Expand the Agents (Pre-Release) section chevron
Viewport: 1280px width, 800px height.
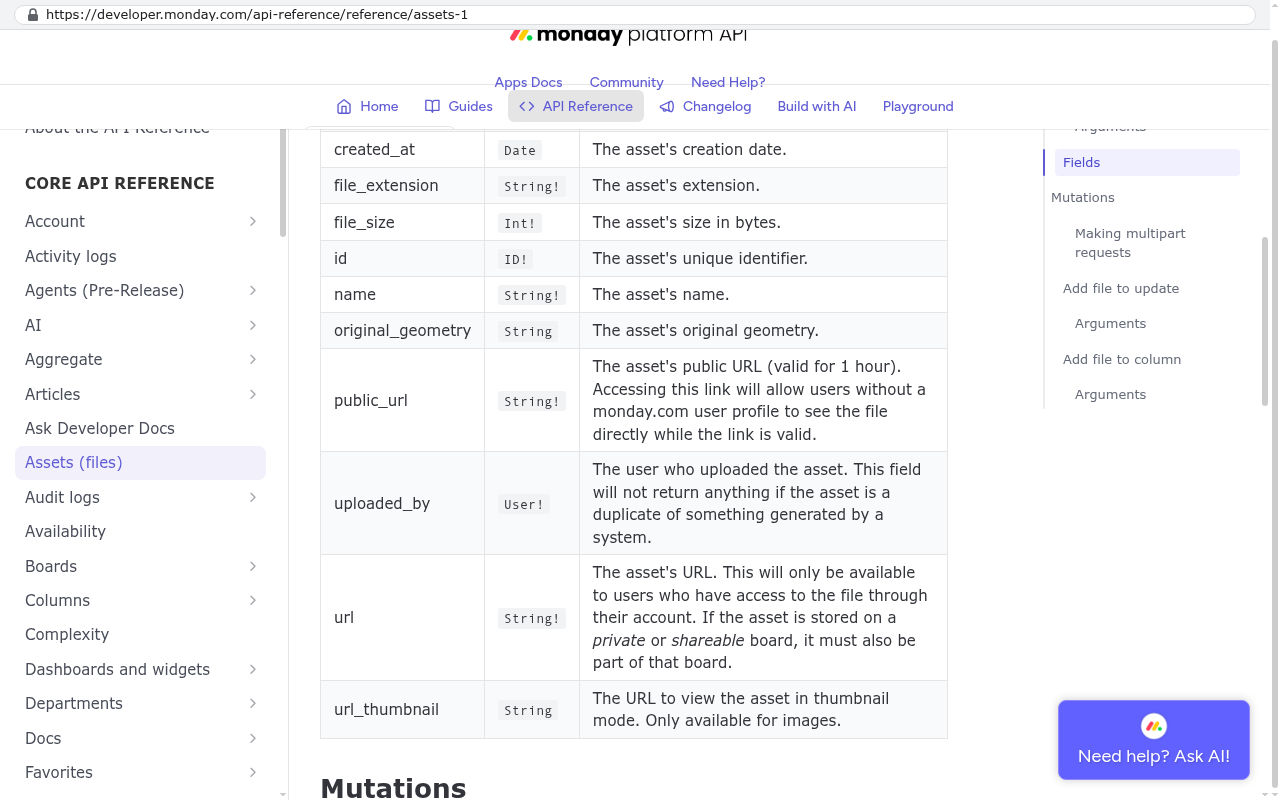point(253,290)
